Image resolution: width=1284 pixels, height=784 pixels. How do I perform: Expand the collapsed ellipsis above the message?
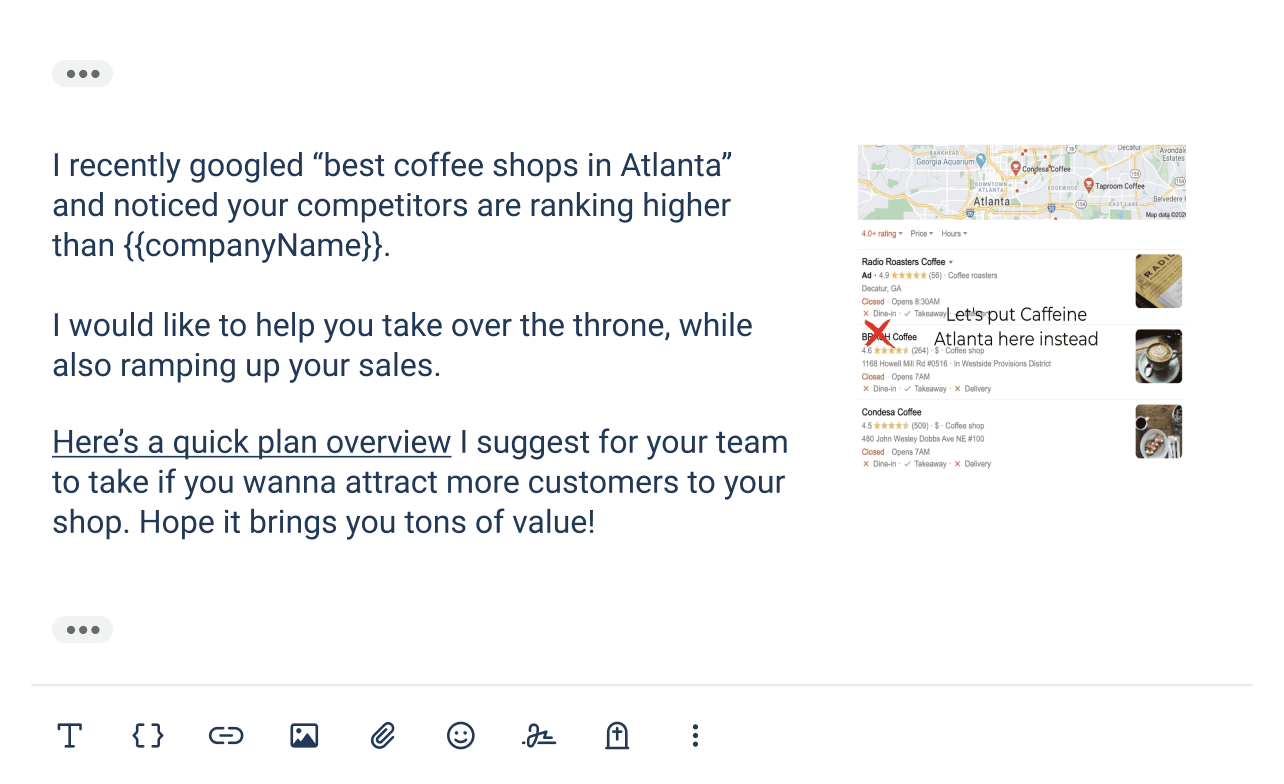click(82, 74)
